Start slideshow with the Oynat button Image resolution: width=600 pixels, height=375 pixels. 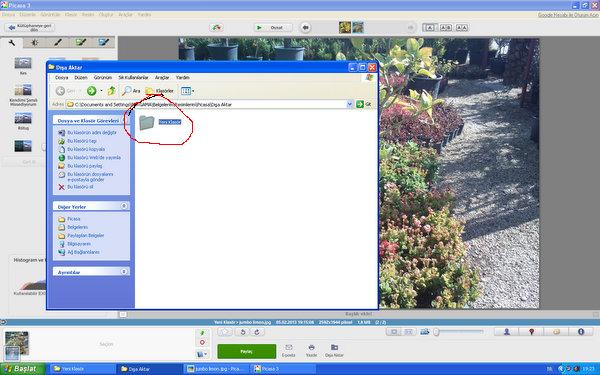point(273,28)
